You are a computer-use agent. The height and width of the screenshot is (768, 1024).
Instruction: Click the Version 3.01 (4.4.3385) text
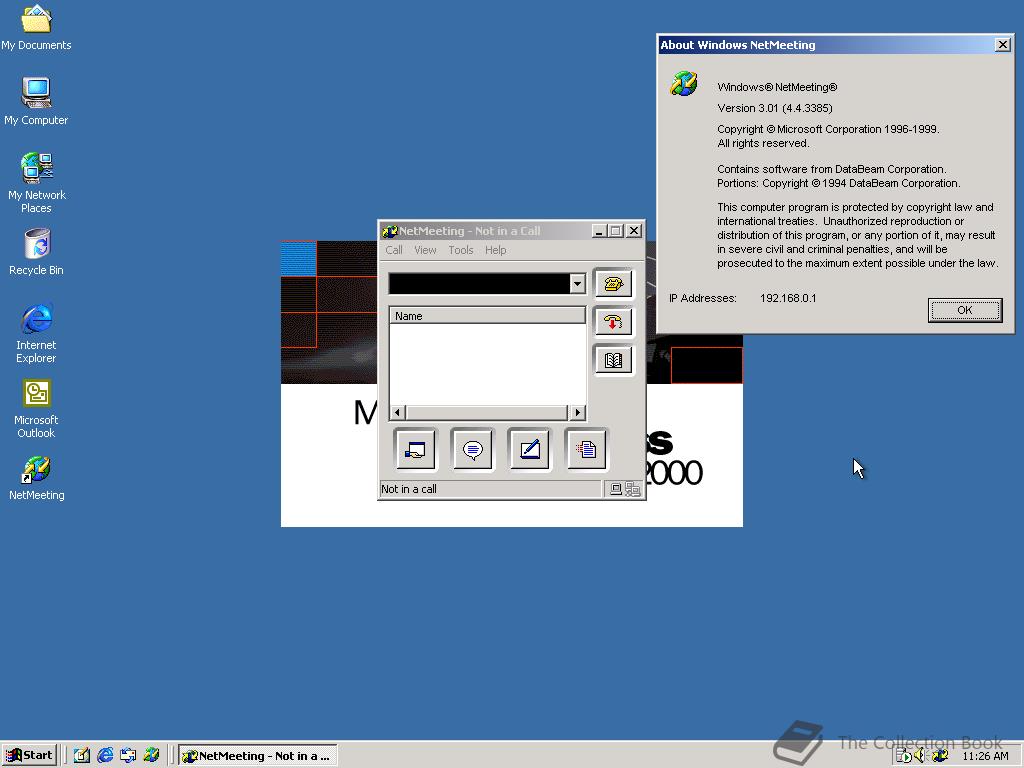click(775, 108)
